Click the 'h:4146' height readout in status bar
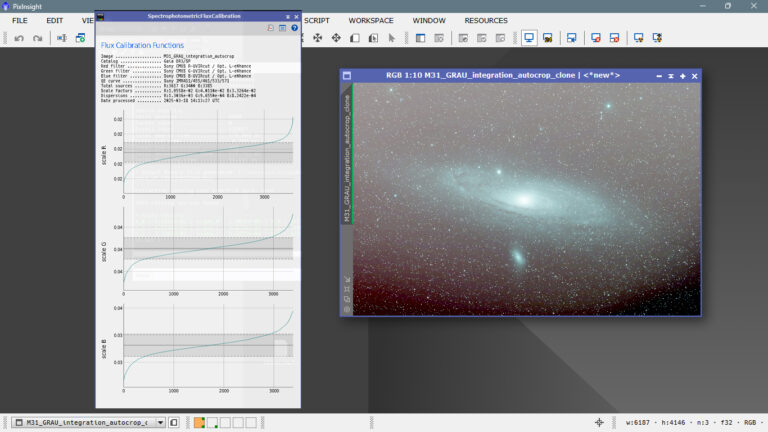The width and height of the screenshot is (768, 432). tap(673, 422)
